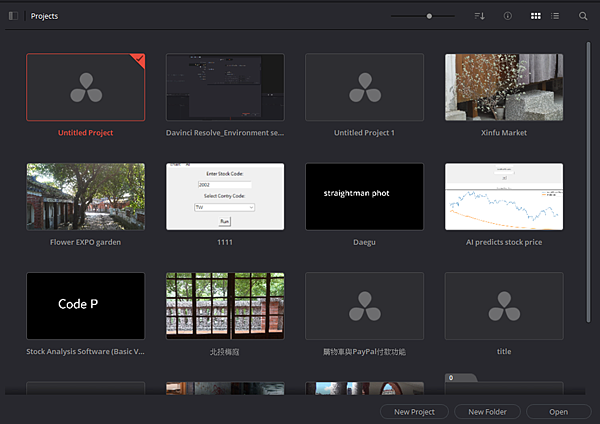Select the Xinfu Market project thumbnail
The image size is (600, 424).
point(504,87)
